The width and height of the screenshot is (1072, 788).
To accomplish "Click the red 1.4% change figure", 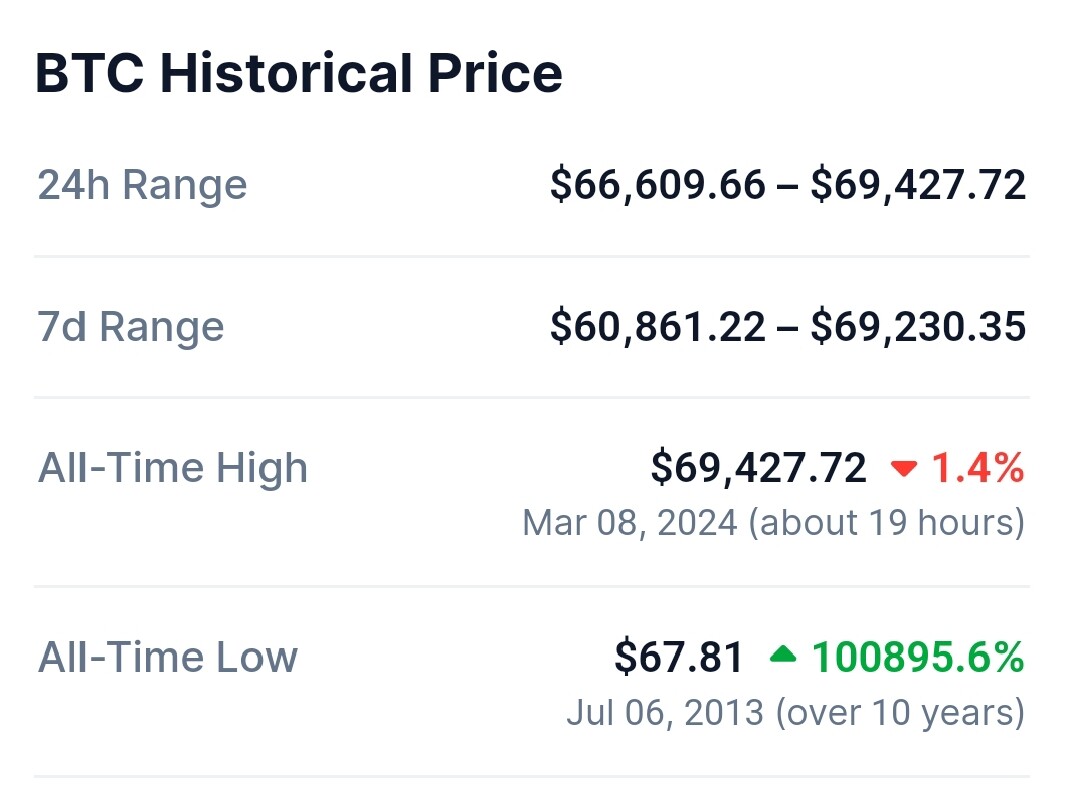I will click(x=978, y=468).
